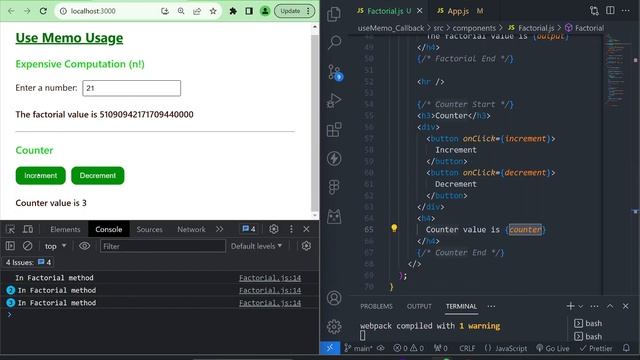Open the Default levels dropdown

click(x=256, y=246)
